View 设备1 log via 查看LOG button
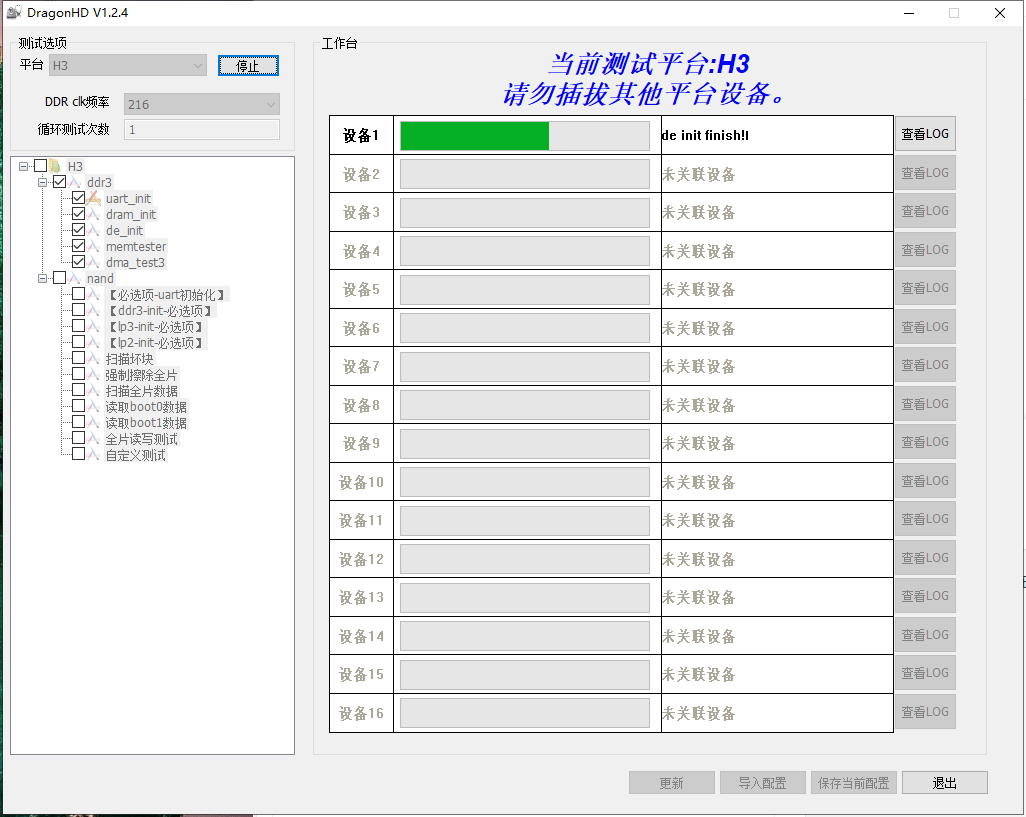Viewport: 1026px width, 817px height. (x=924, y=134)
